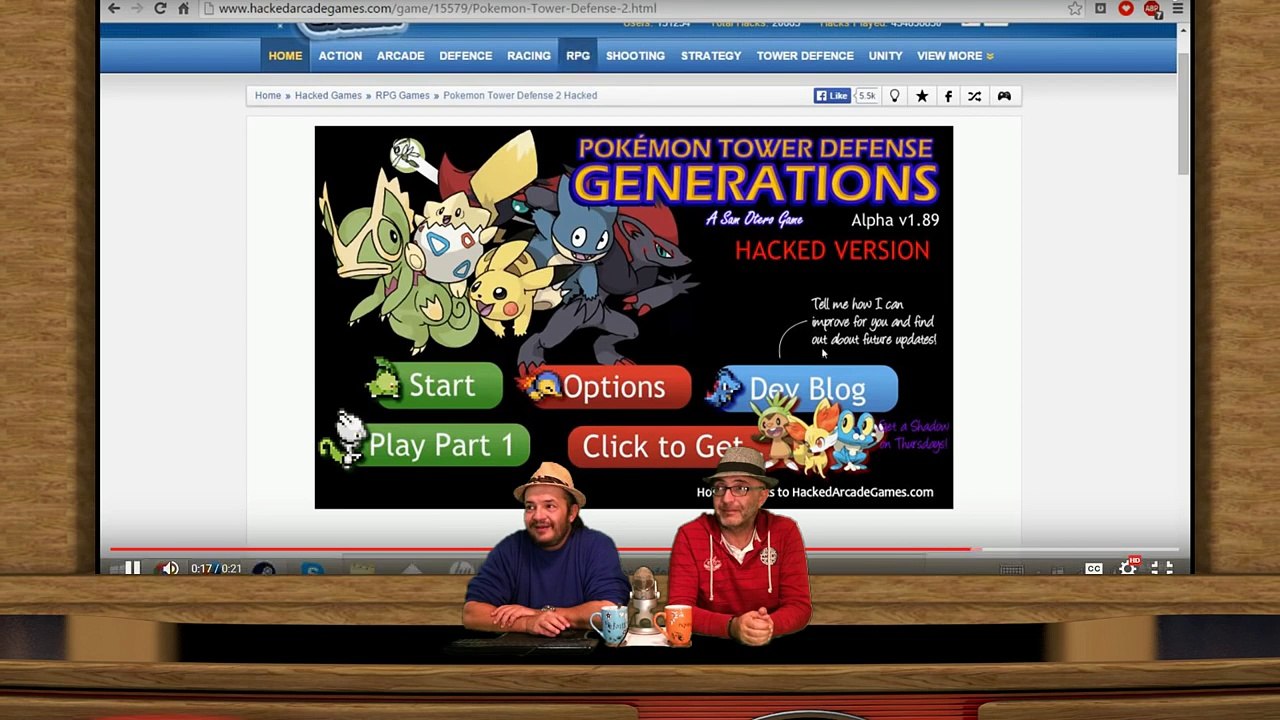Click the lightbulb icon beside the like count

[x=895, y=96]
